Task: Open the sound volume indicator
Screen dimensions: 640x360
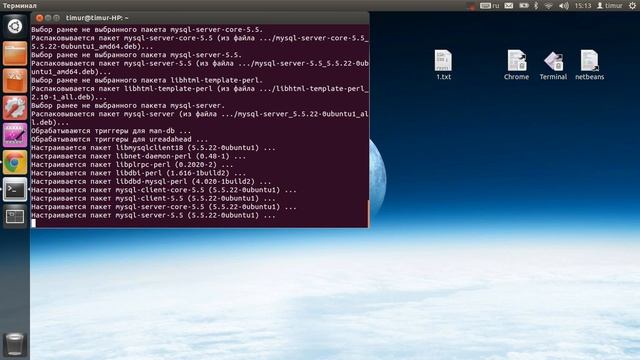Action: [x=564, y=6]
